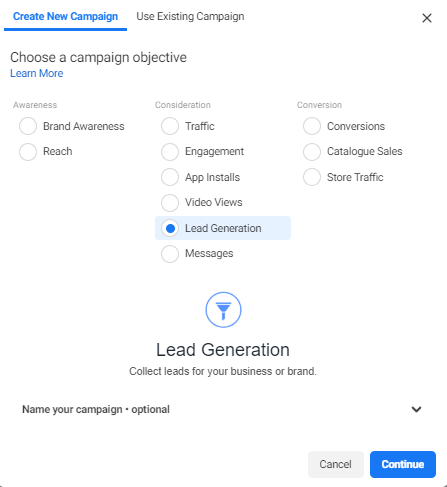Click the Continue button
Image resolution: width=447 pixels, height=487 pixels.
pyautogui.click(x=403, y=464)
